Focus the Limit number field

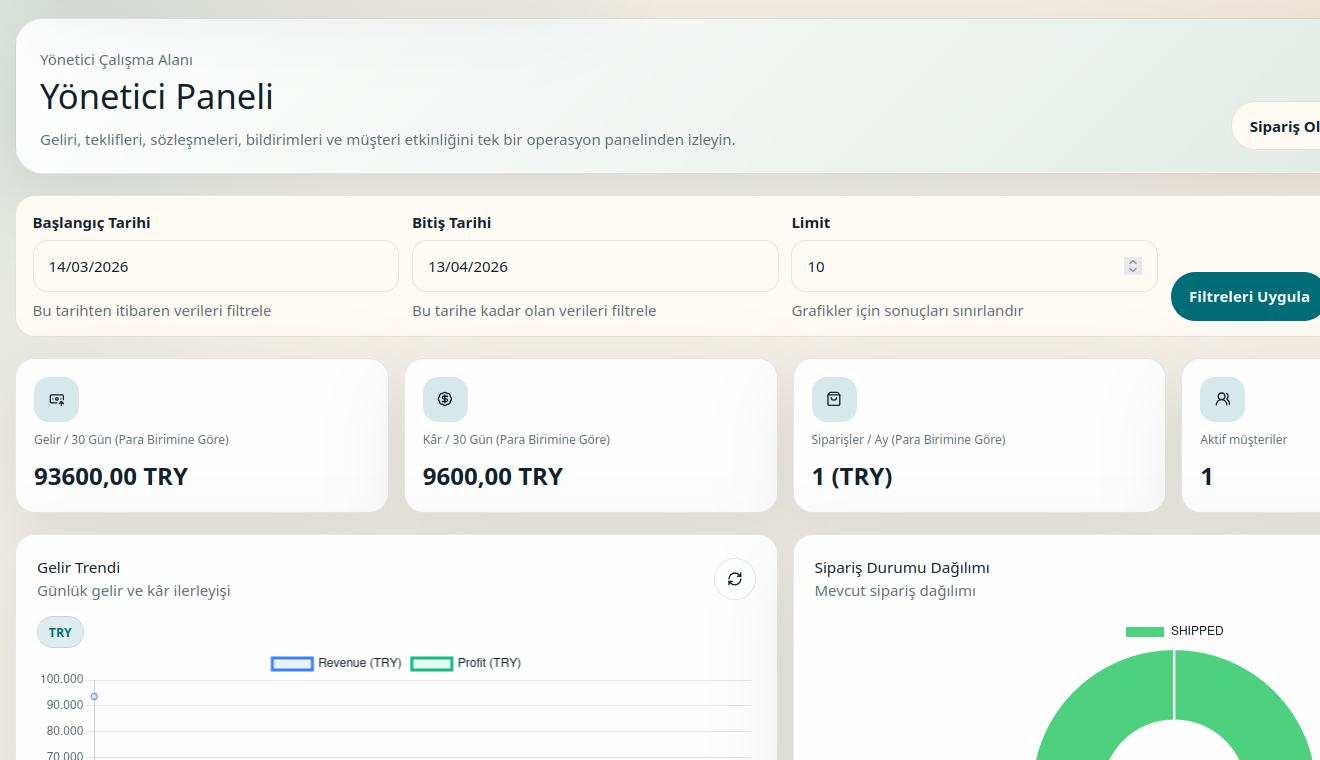point(974,266)
